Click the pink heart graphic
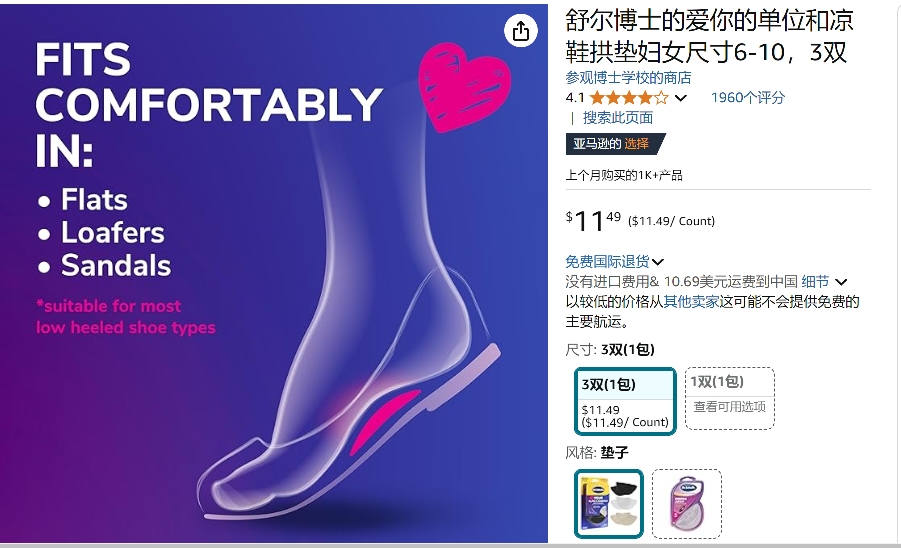The height and width of the screenshot is (548, 901). click(x=464, y=86)
